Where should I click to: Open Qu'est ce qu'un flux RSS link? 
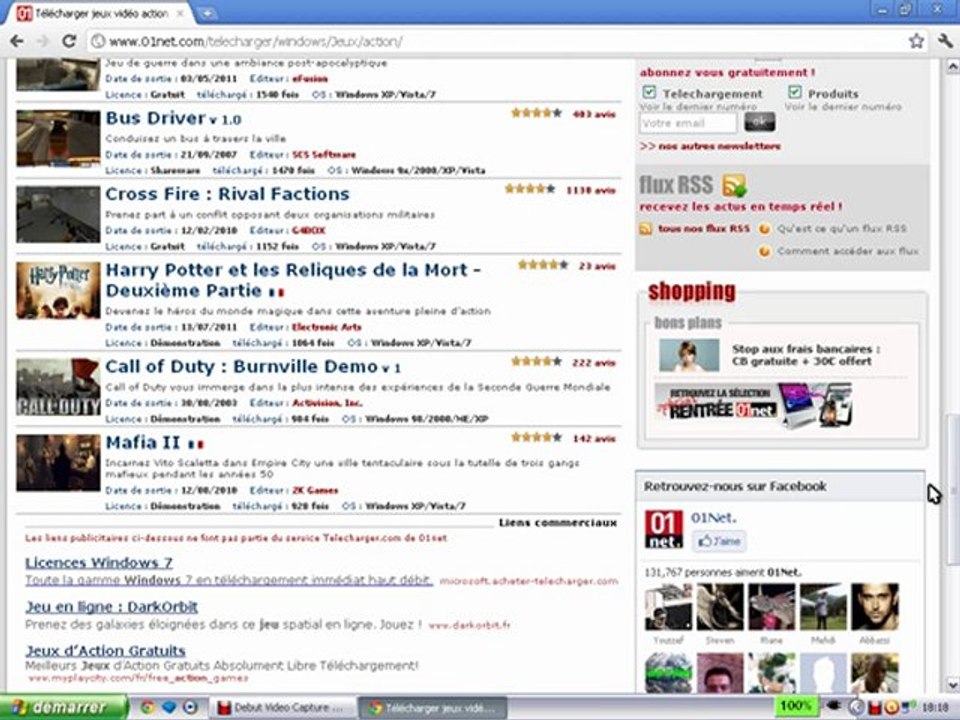pos(842,228)
